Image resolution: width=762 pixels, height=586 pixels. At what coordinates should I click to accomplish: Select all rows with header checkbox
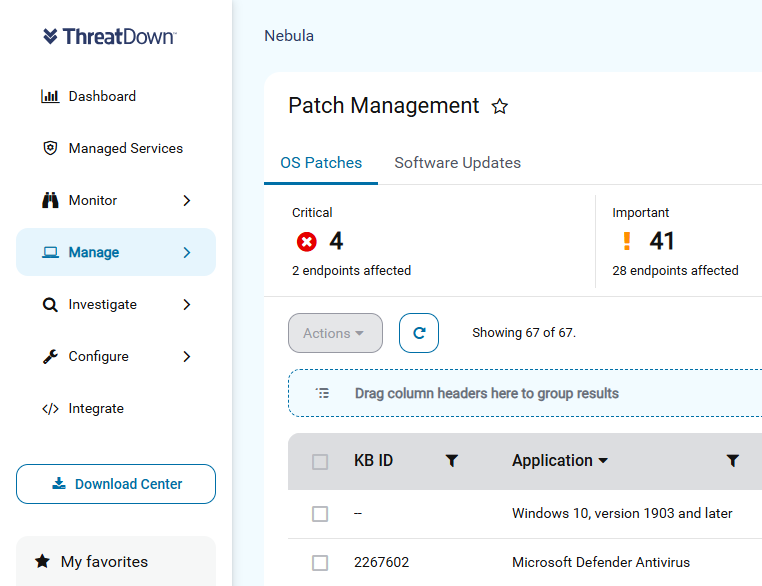pos(320,462)
